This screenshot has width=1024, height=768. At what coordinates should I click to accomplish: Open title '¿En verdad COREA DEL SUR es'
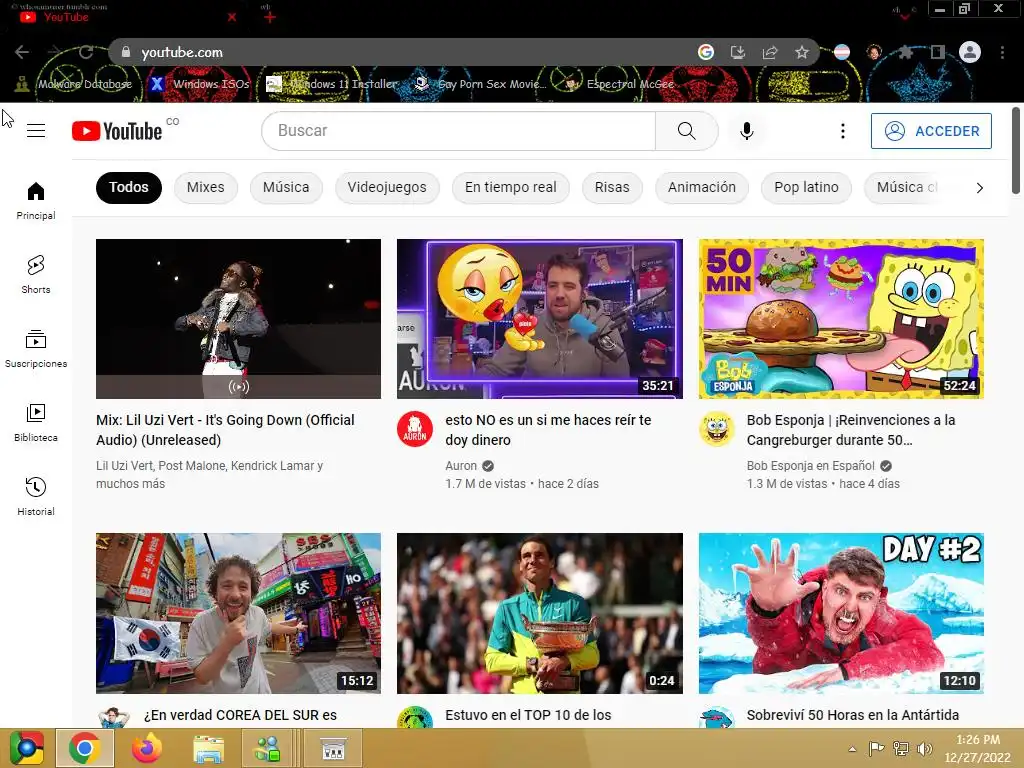click(x=240, y=715)
